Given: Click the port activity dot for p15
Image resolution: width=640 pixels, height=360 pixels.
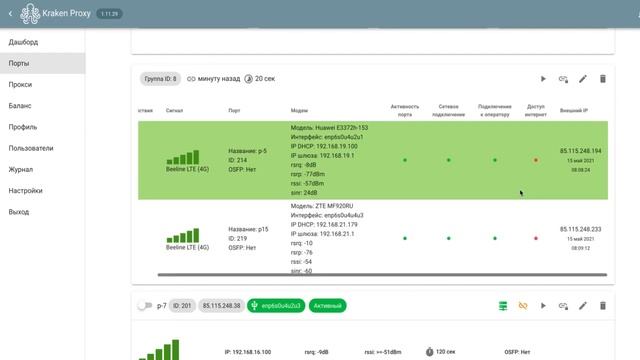Looking at the screenshot, I should pos(405,238).
